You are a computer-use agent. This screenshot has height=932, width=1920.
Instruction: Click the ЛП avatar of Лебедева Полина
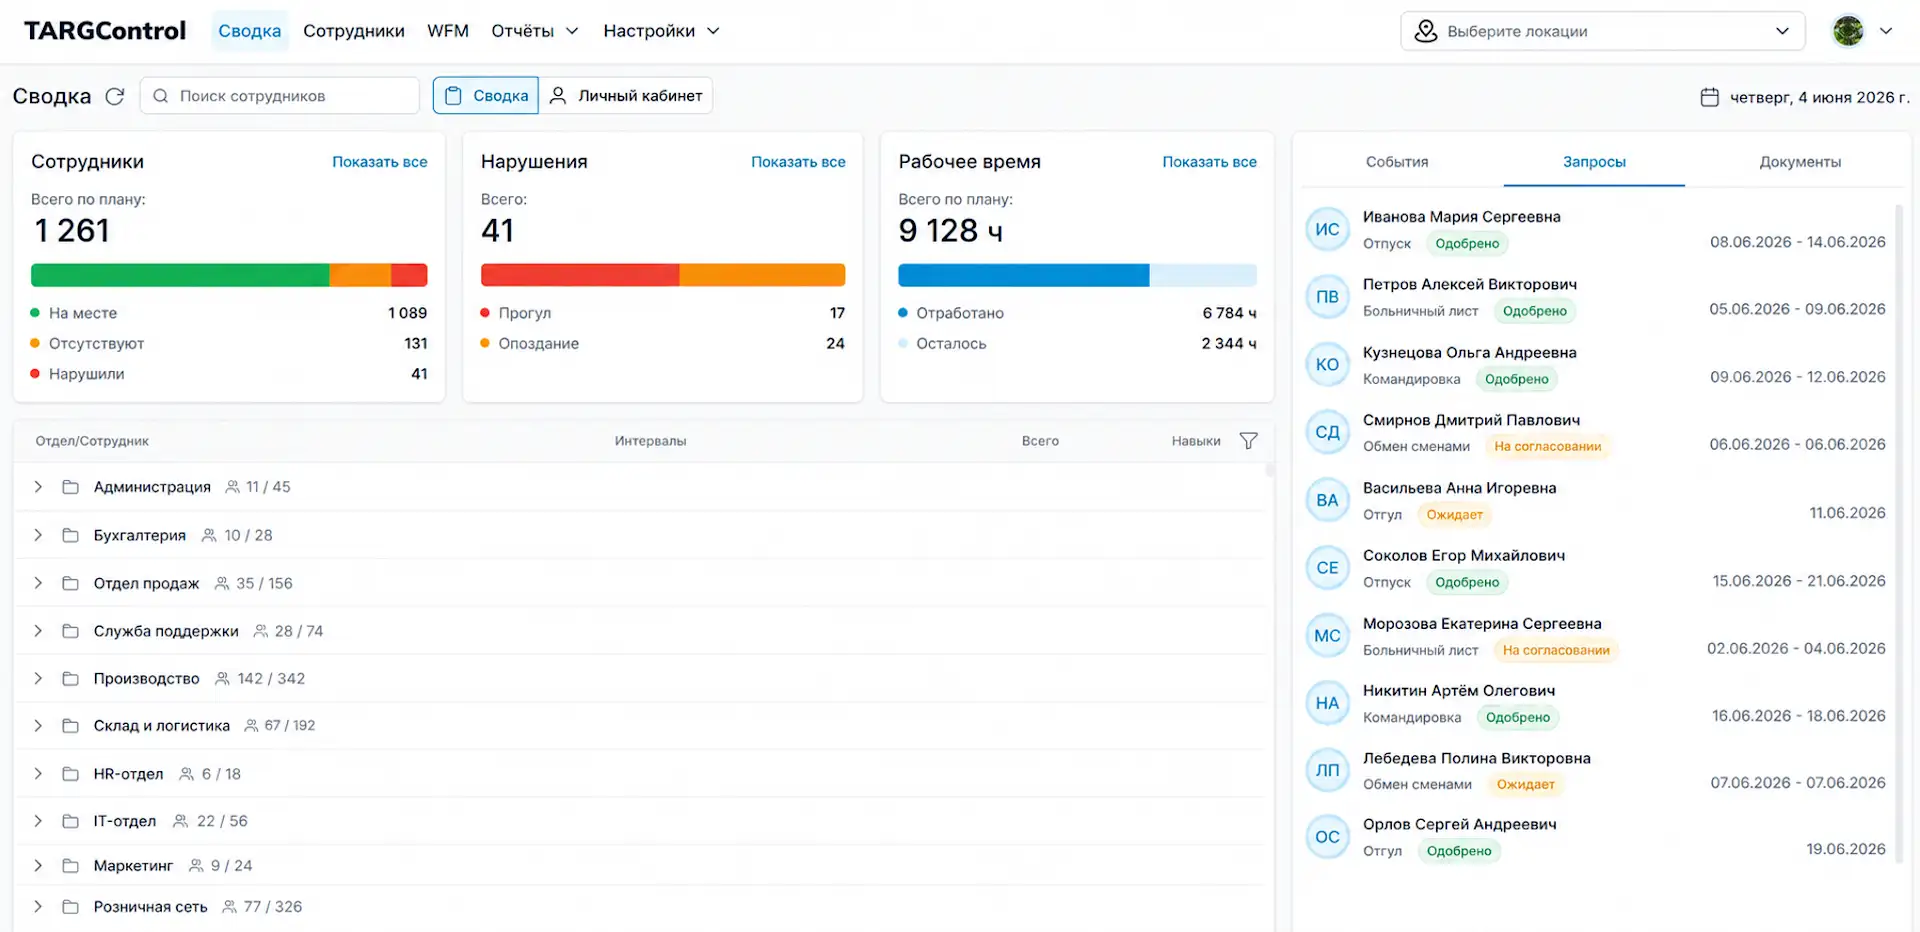click(1327, 770)
